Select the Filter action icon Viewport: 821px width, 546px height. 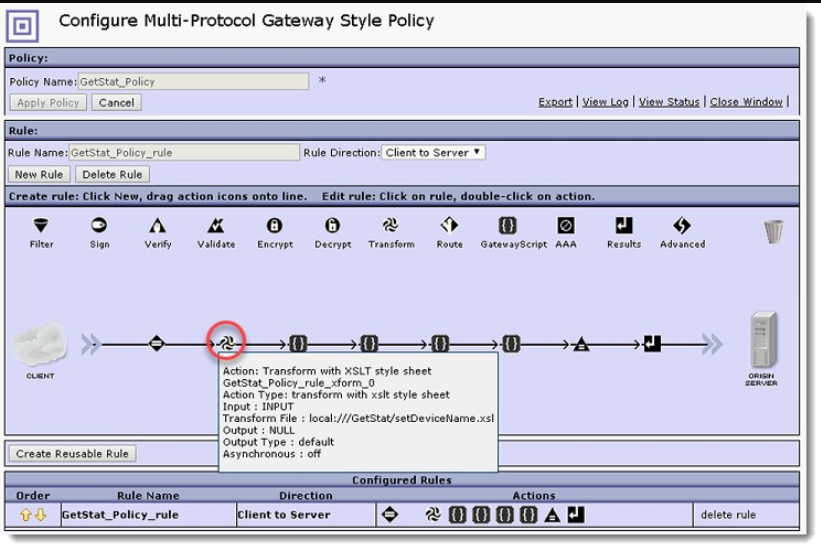coord(41,226)
